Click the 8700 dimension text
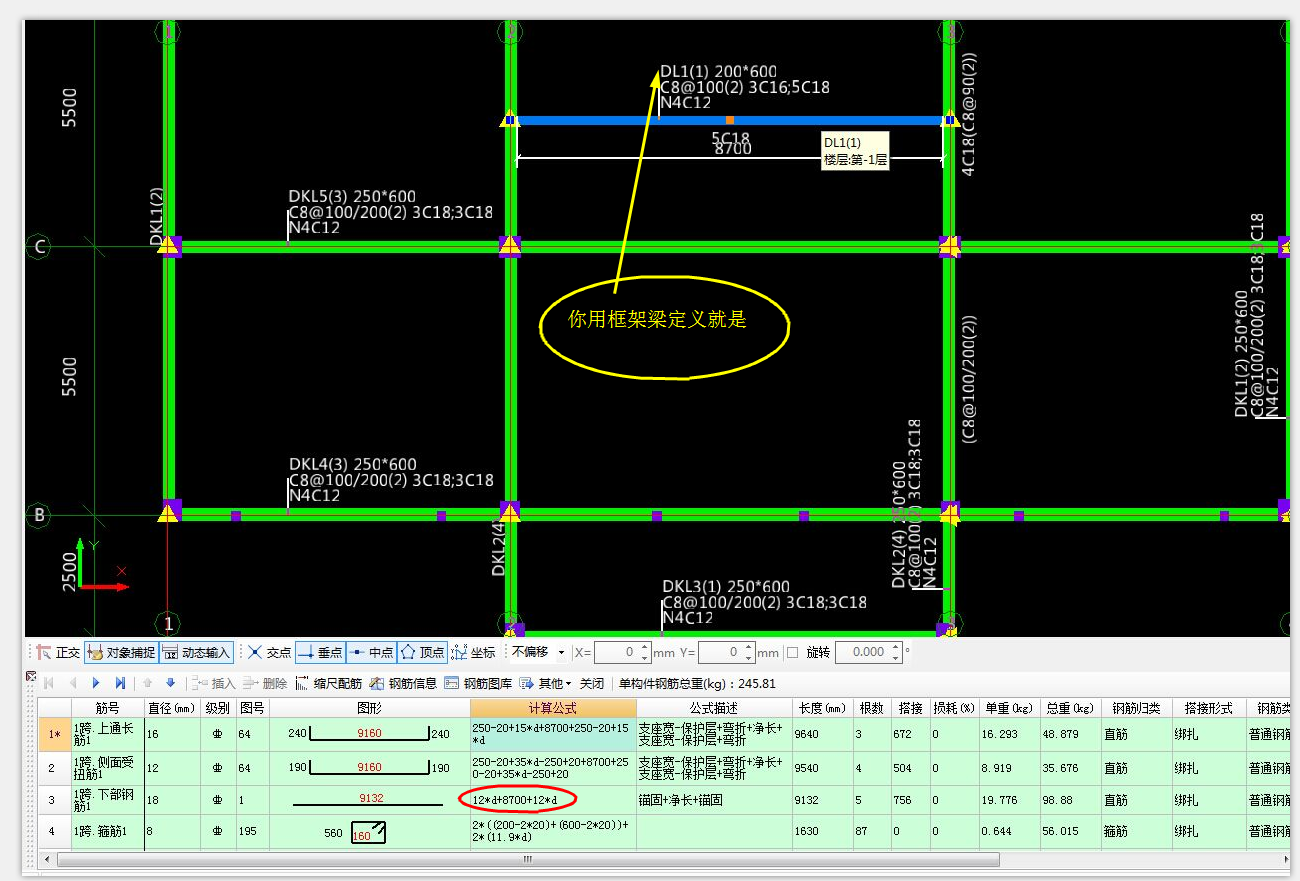This screenshot has height=881, width=1300. pos(733,149)
